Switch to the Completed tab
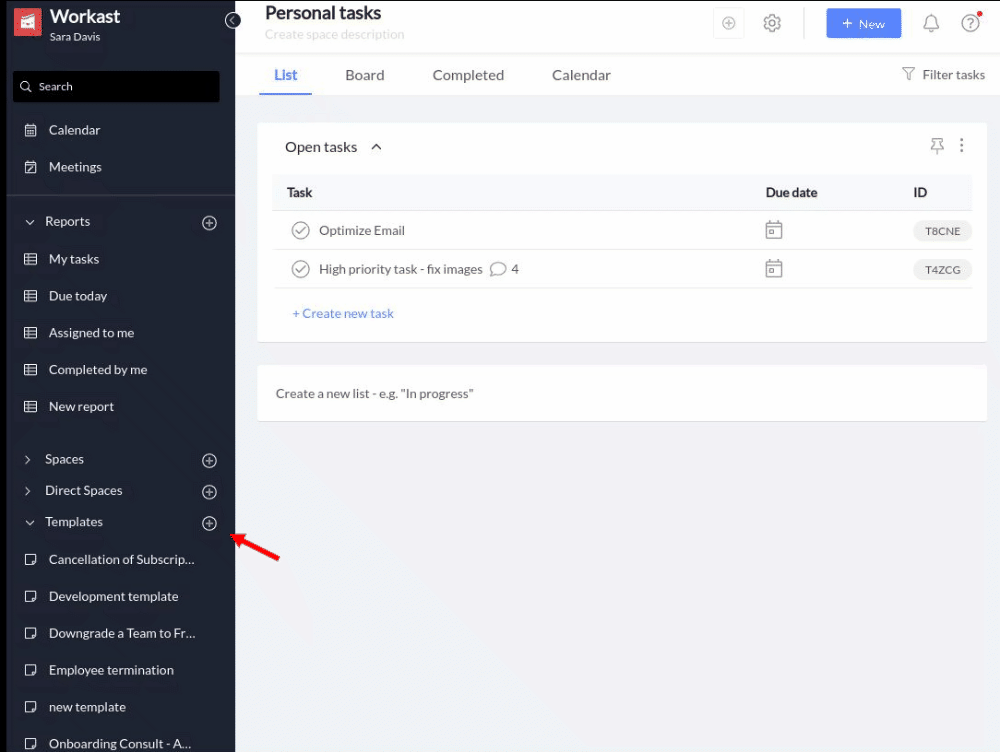 [468, 75]
